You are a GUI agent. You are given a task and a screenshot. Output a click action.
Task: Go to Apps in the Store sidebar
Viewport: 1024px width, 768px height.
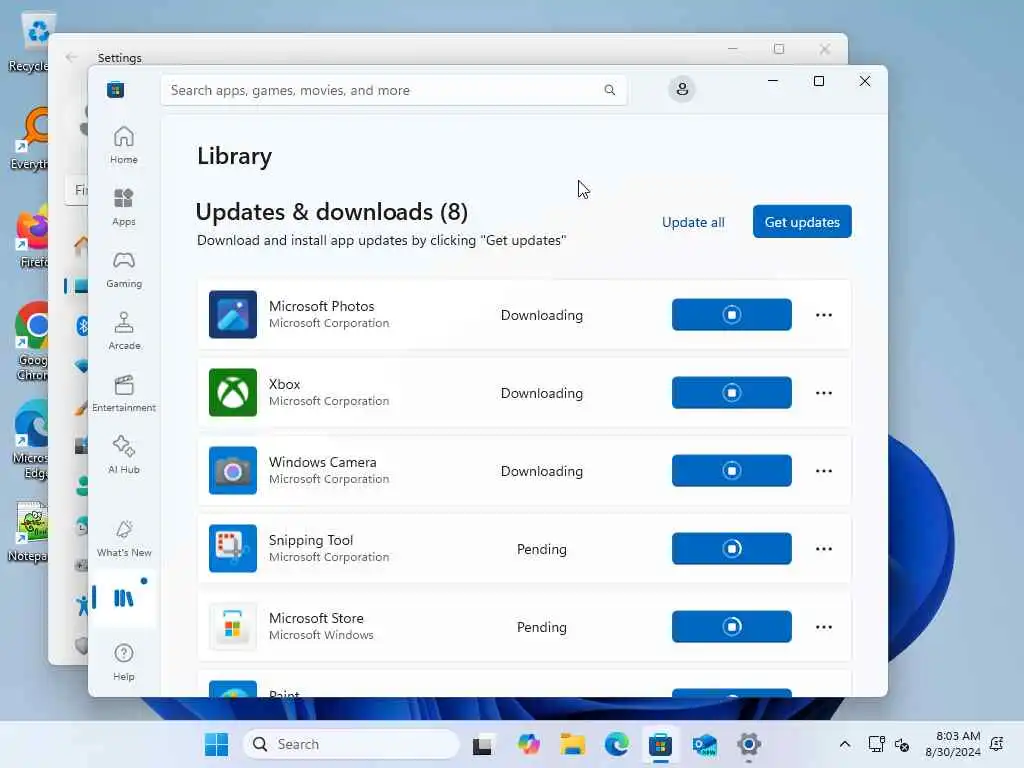tap(123, 207)
